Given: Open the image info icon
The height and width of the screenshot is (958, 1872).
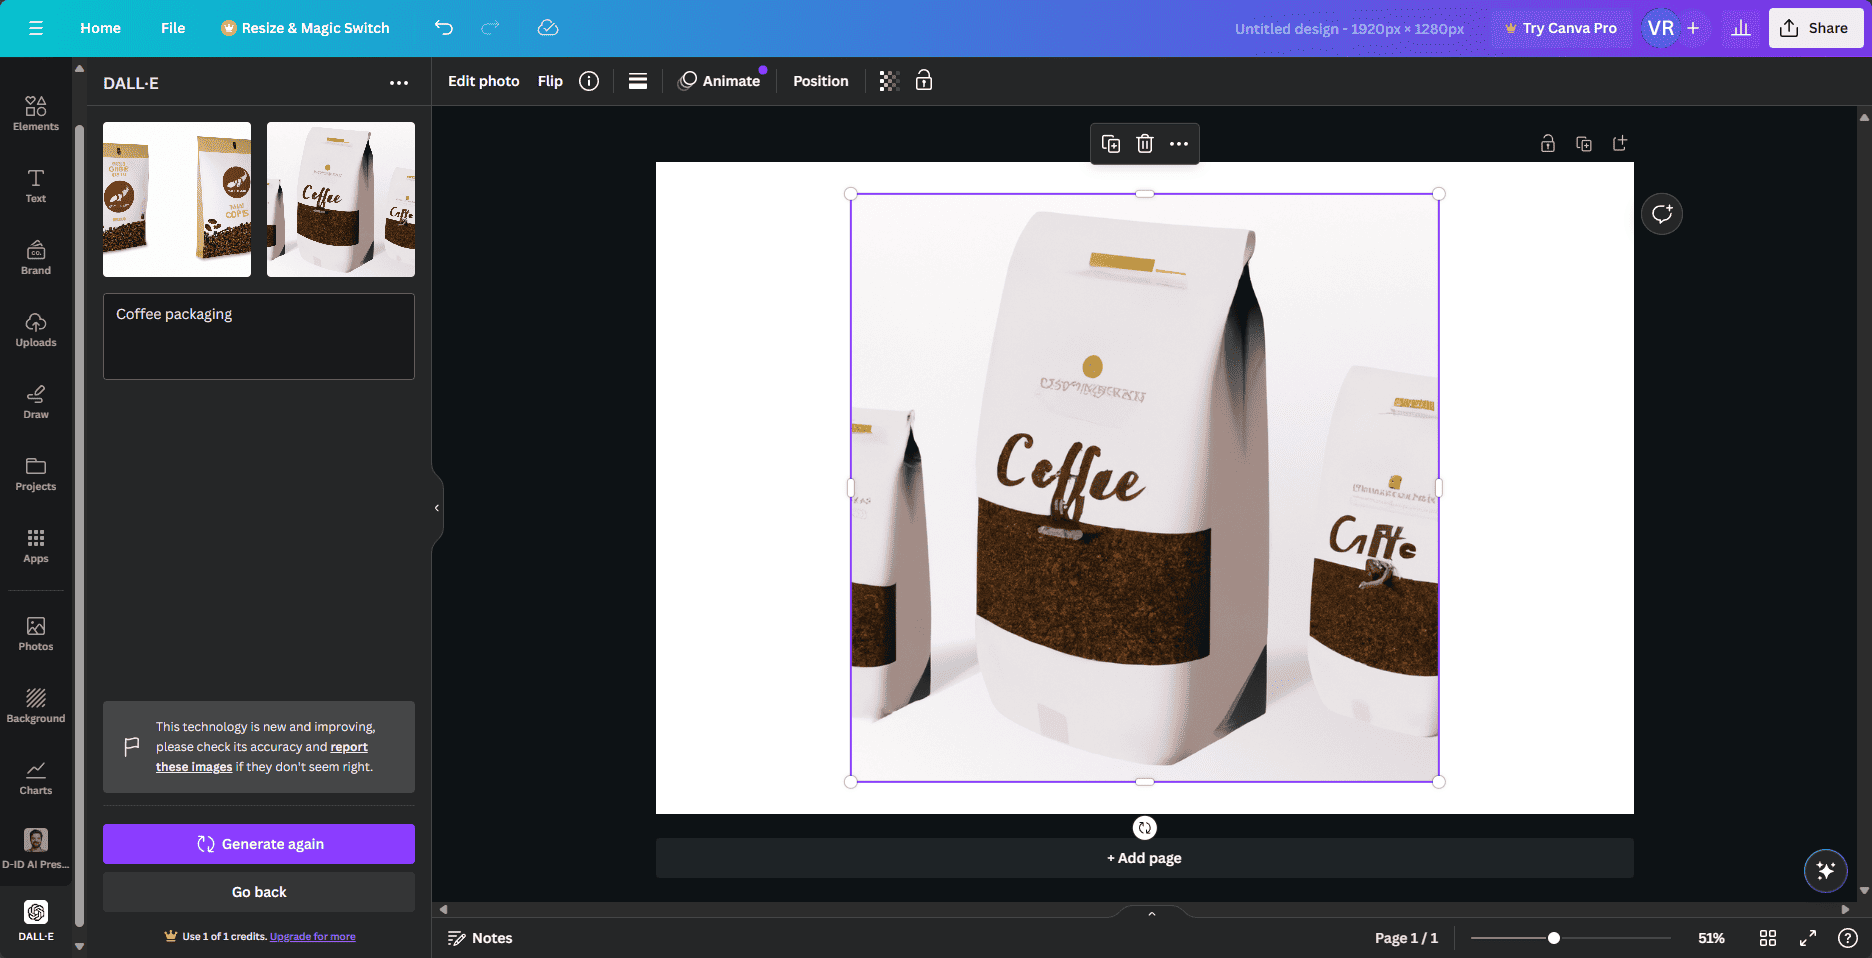Looking at the screenshot, I should pyautogui.click(x=589, y=81).
